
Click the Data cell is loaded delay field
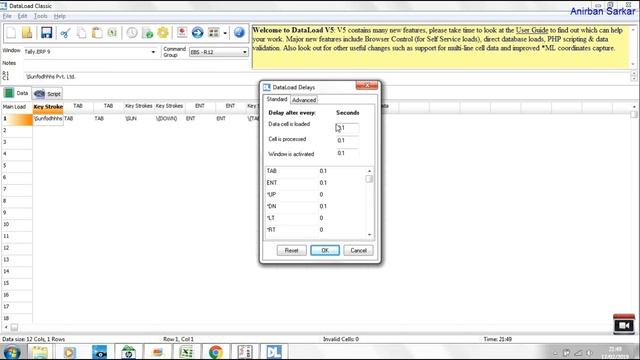point(347,128)
